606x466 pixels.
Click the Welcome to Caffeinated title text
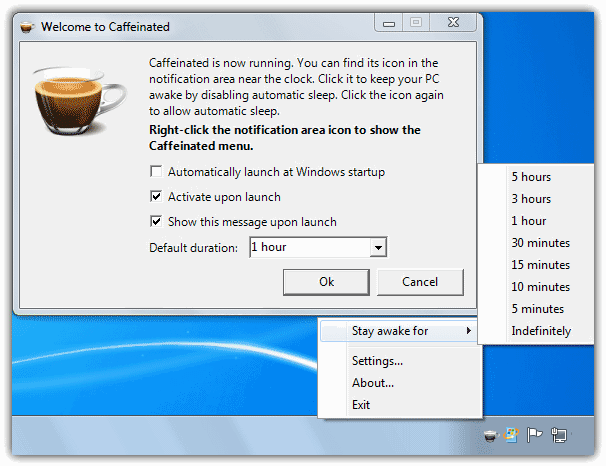(x=105, y=27)
